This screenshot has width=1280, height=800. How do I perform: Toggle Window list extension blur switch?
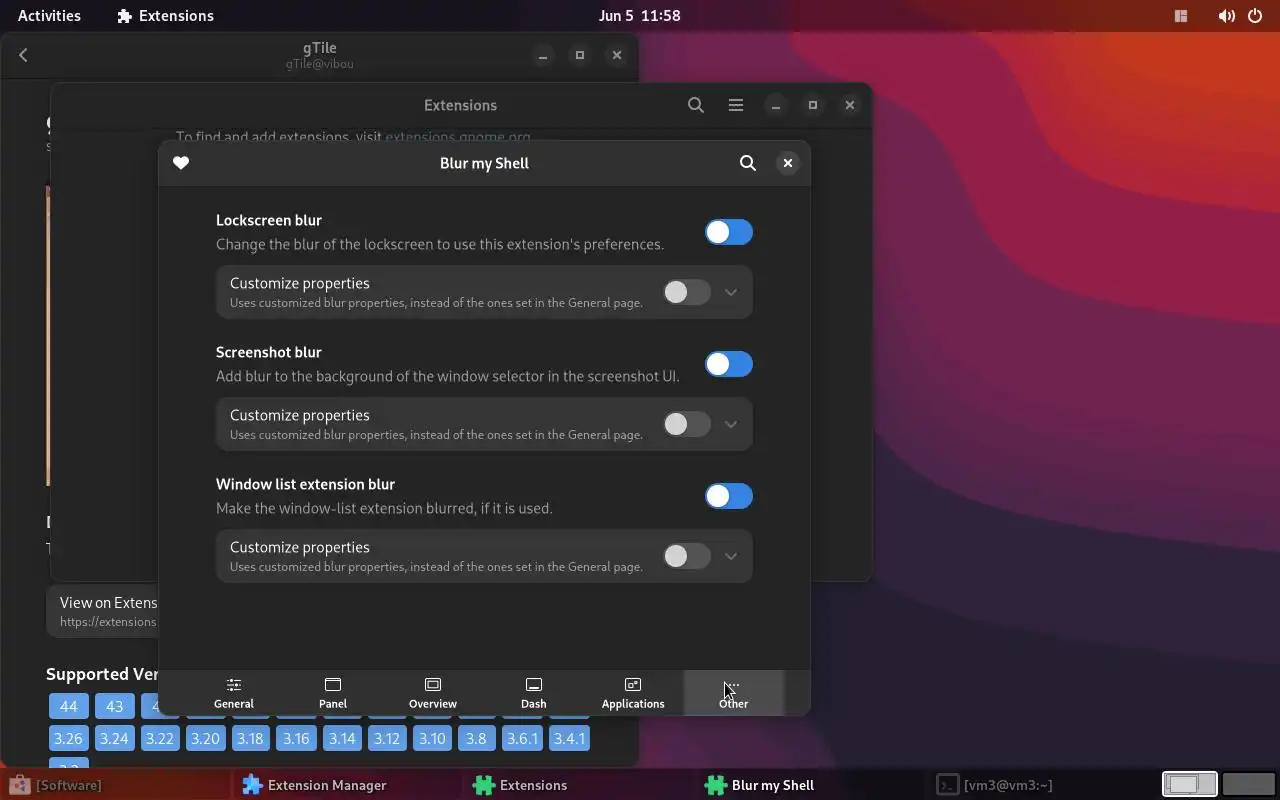point(729,496)
